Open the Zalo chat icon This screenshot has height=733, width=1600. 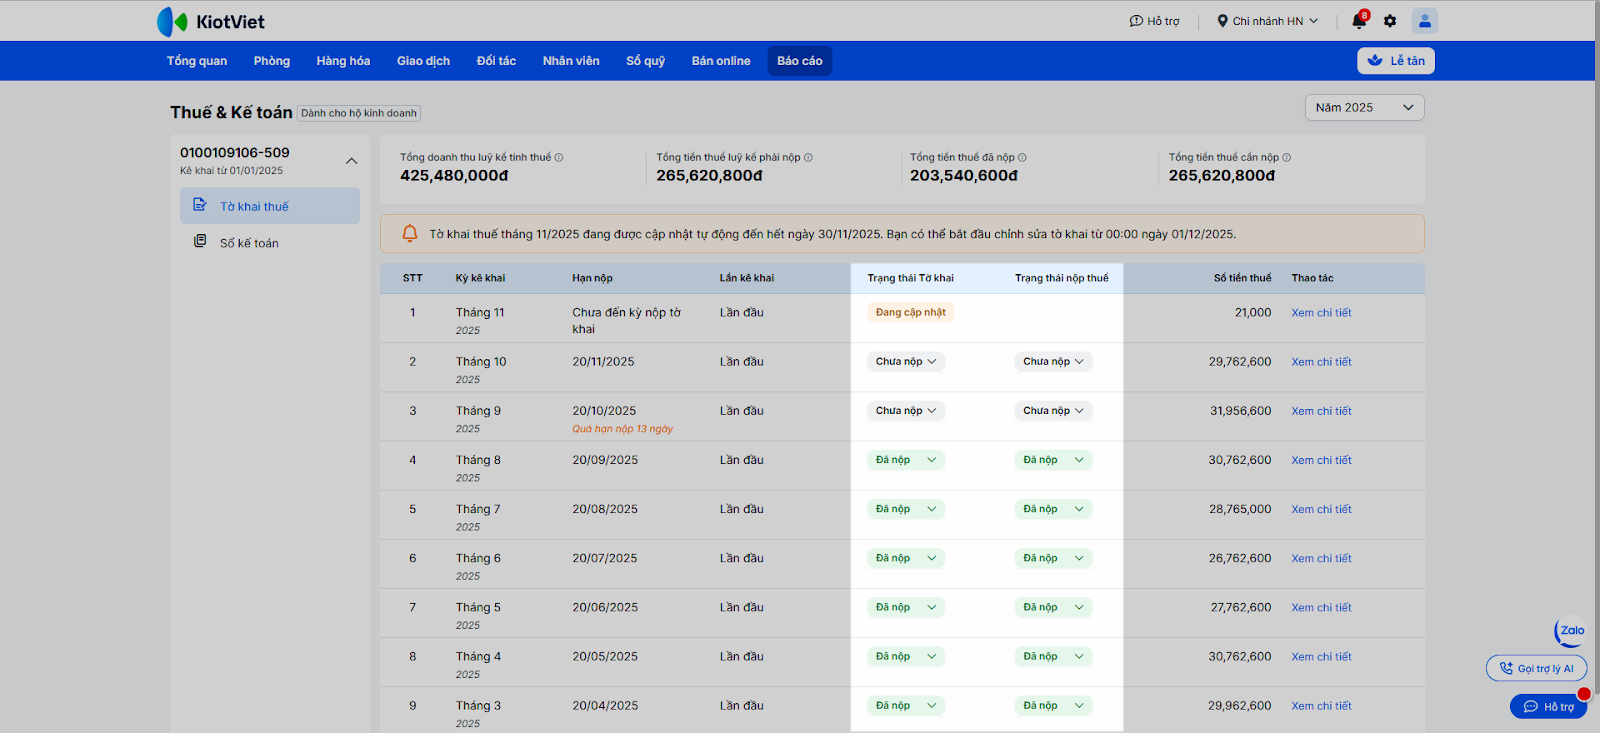pyautogui.click(x=1570, y=631)
